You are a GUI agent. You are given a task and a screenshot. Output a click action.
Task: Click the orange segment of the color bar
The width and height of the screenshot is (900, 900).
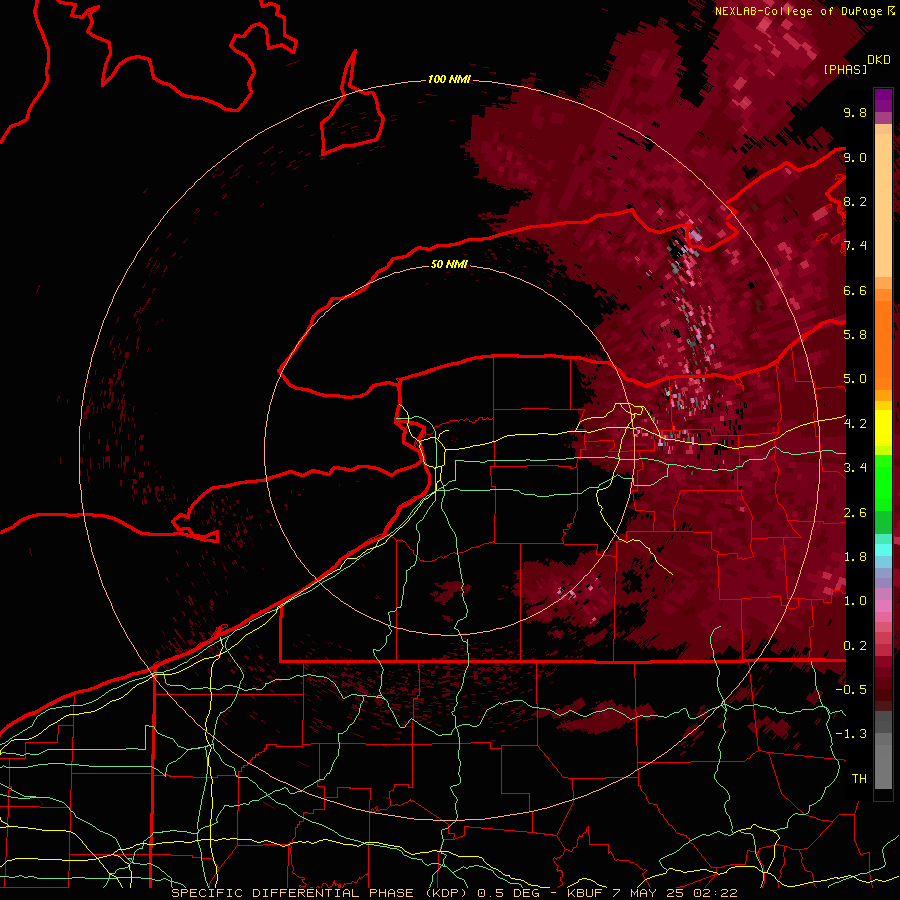pyautogui.click(x=883, y=344)
